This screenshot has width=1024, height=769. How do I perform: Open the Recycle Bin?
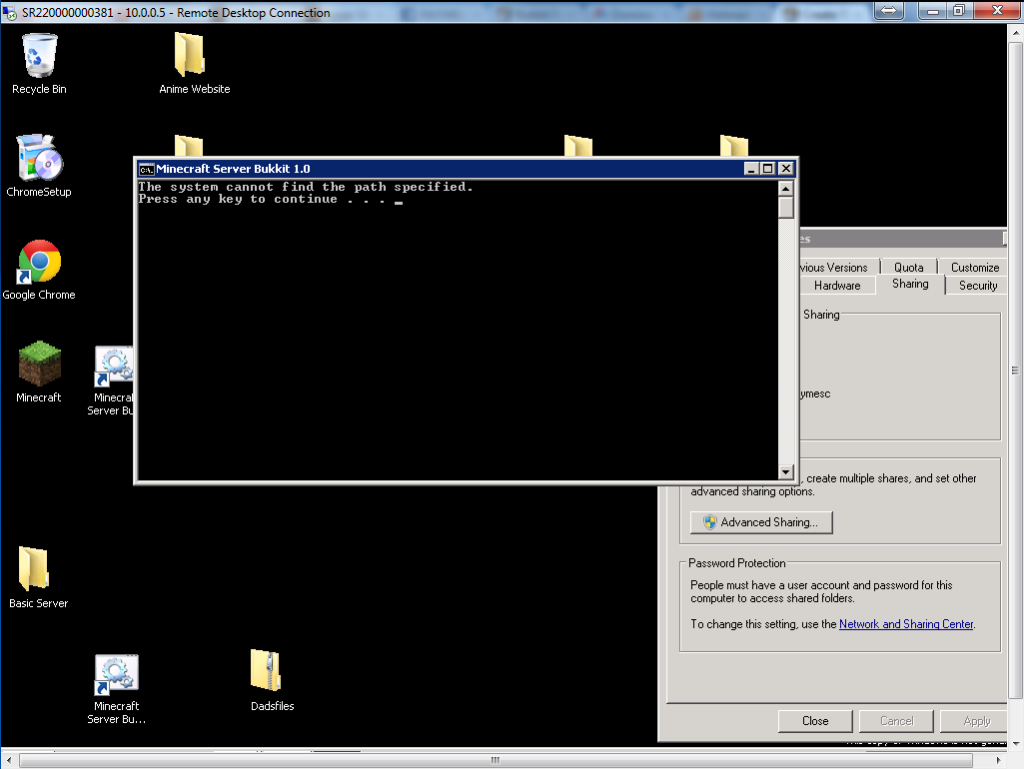coord(38,55)
